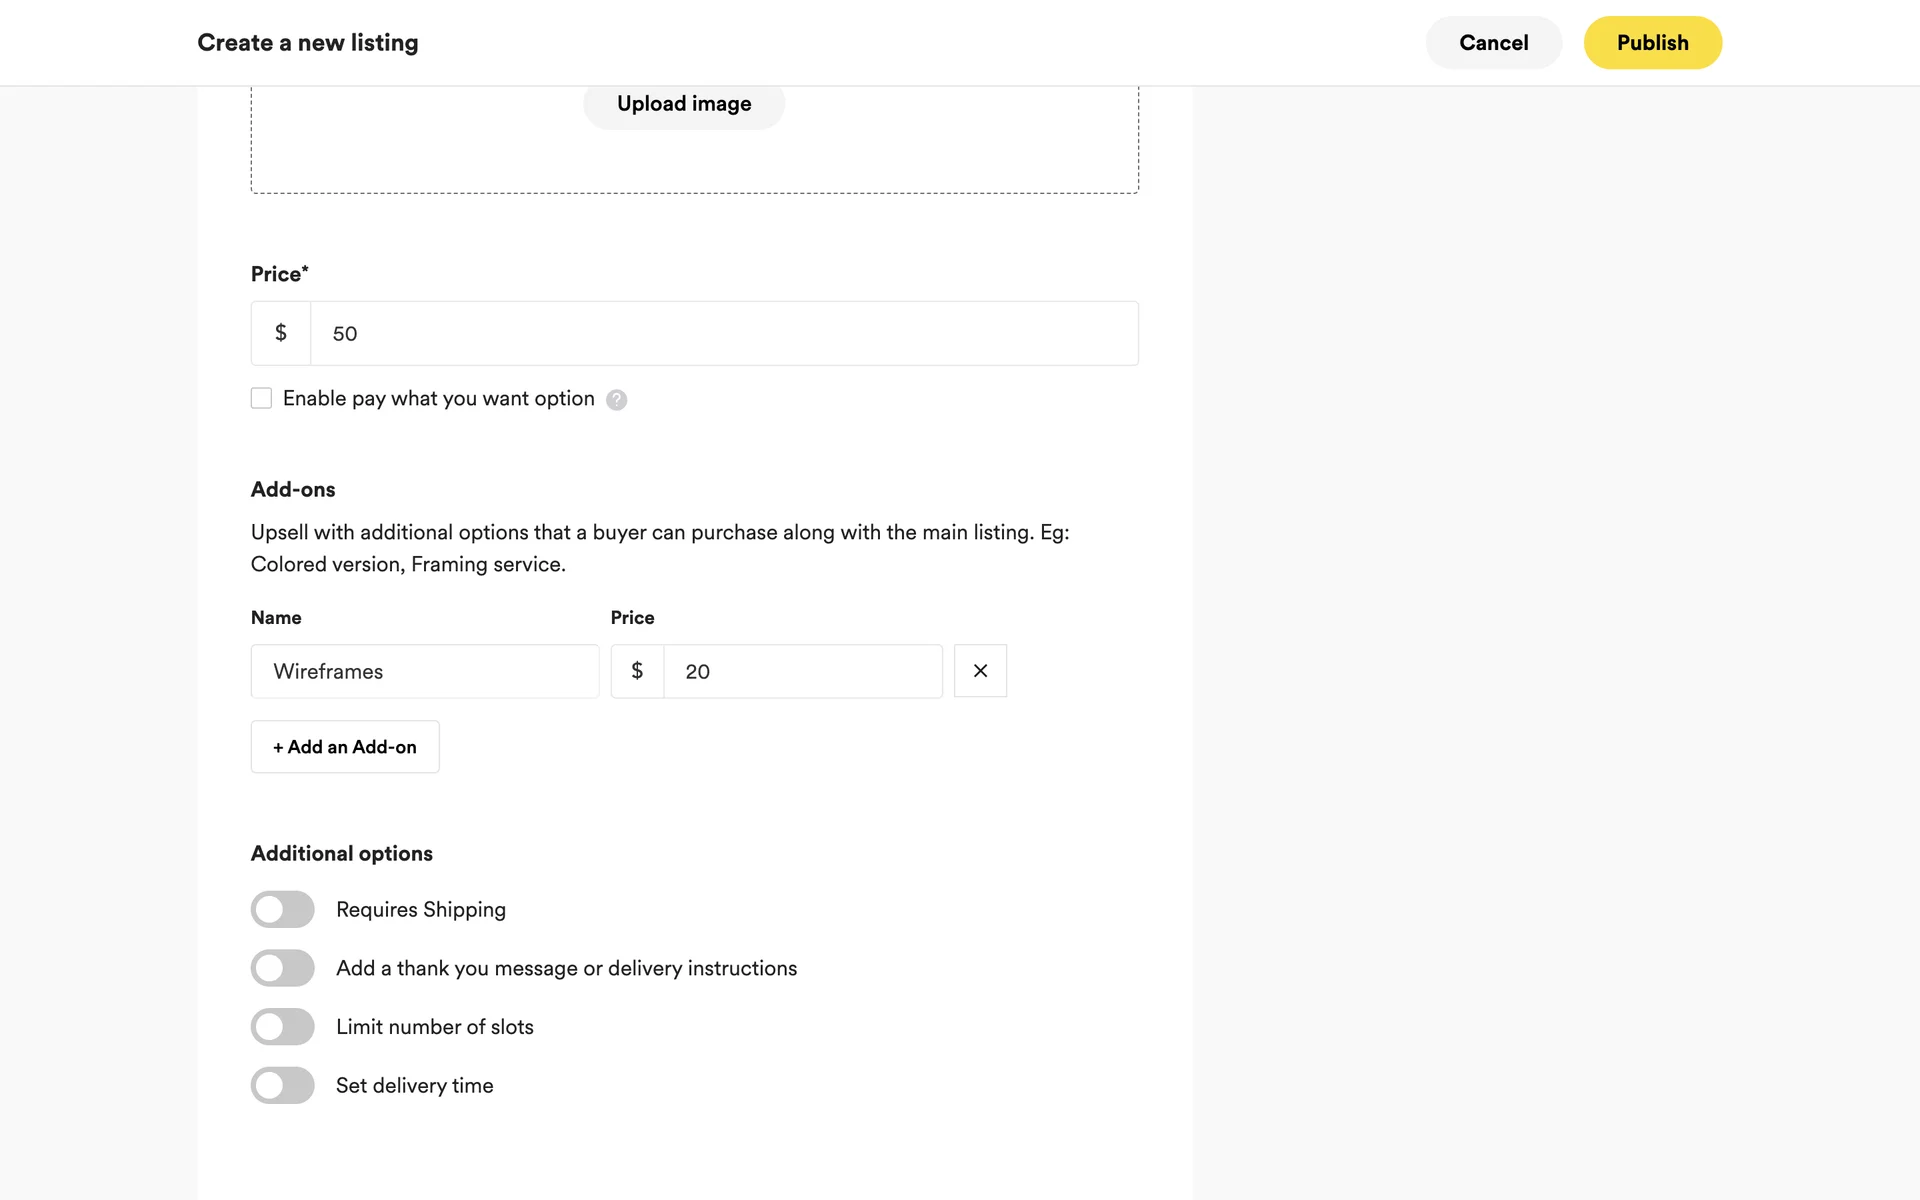Remove the Wireframes add-on with the X icon
Viewport: 1920px width, 1200px height.
(980, 671)
